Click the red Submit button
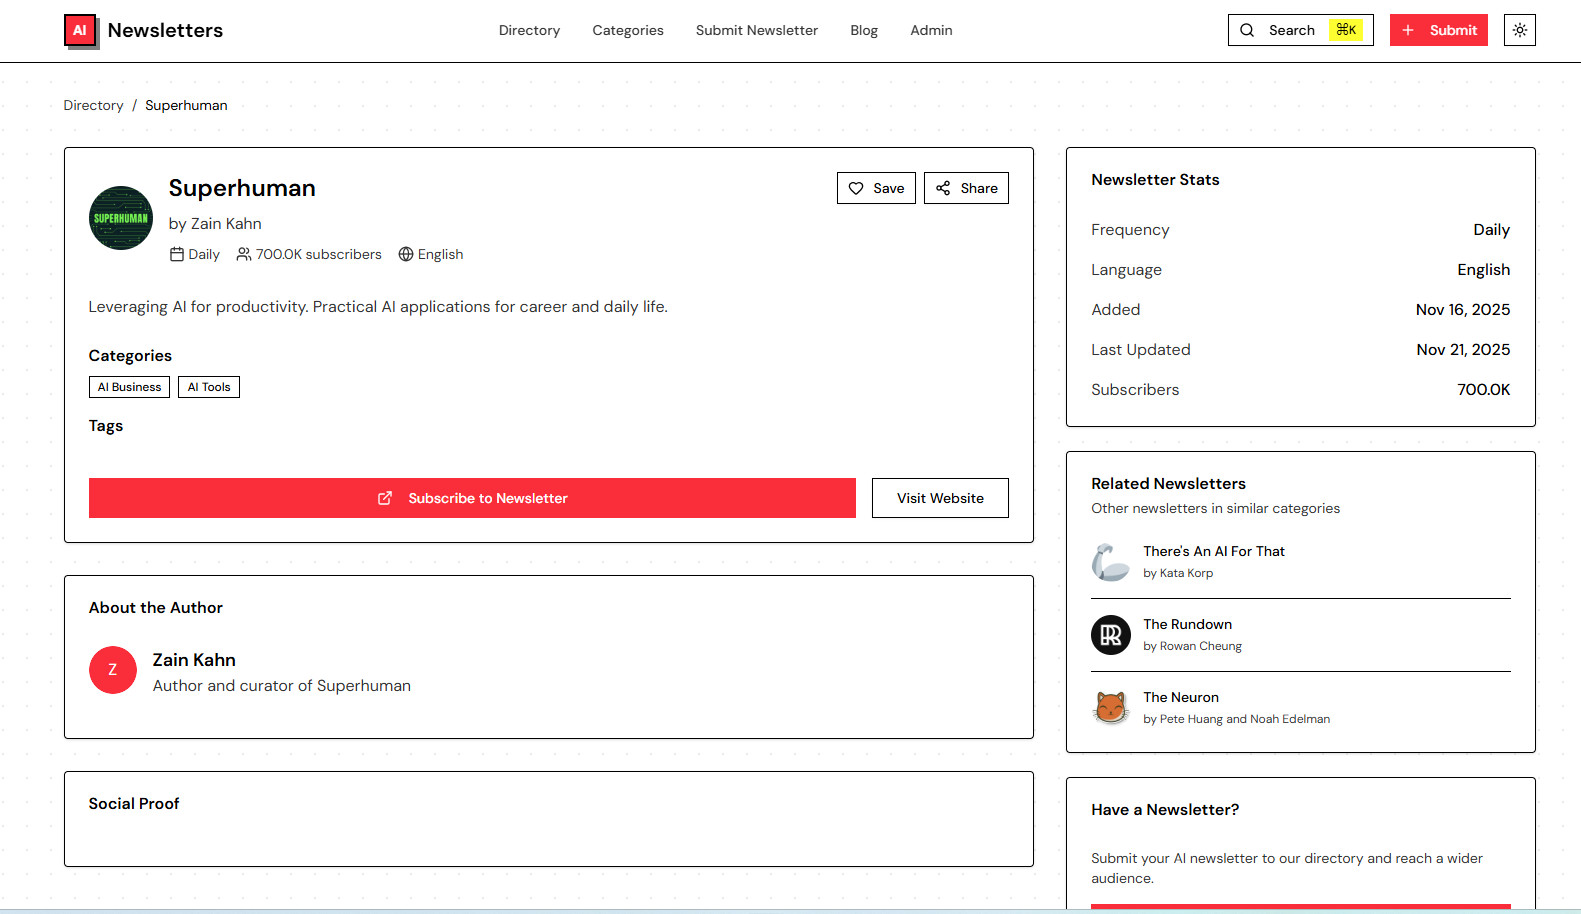This screenshot has width=1581, height=914. pos(1439,30)
